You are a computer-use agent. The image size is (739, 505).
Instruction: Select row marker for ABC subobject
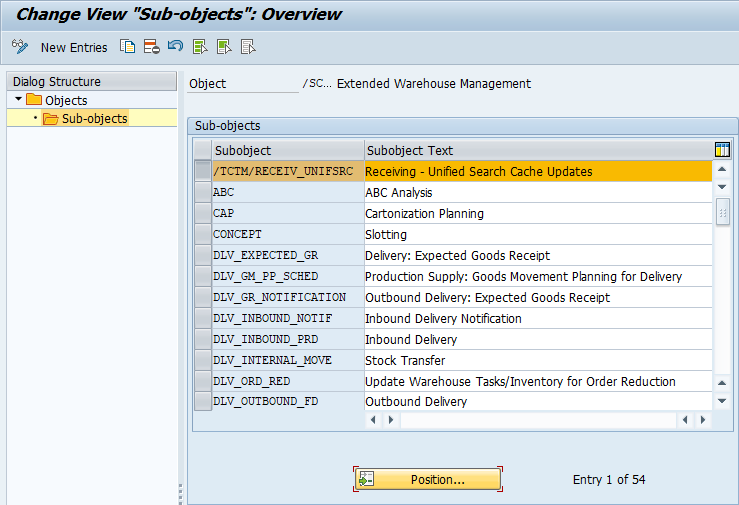click(x=202, y=193)
